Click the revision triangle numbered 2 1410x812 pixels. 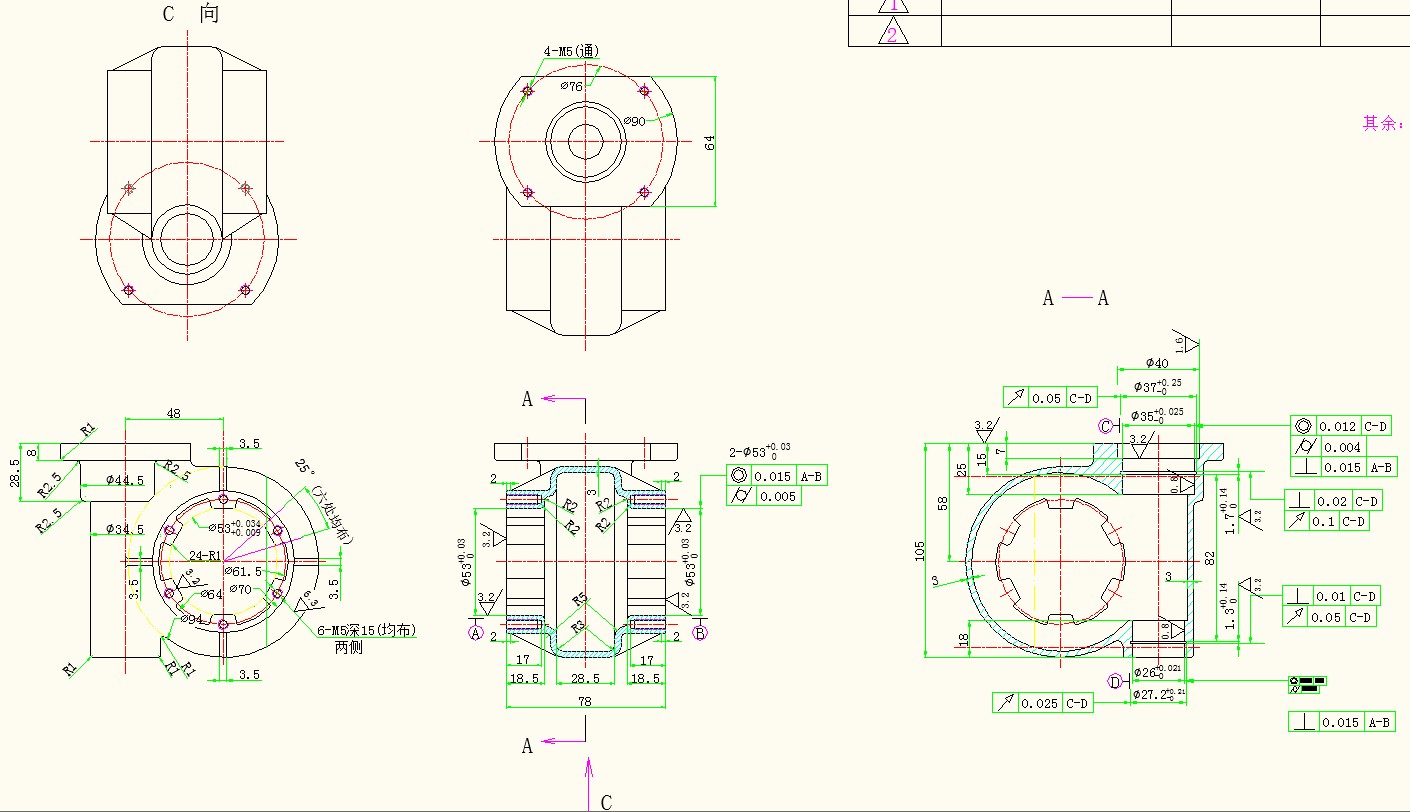(894, 32)
